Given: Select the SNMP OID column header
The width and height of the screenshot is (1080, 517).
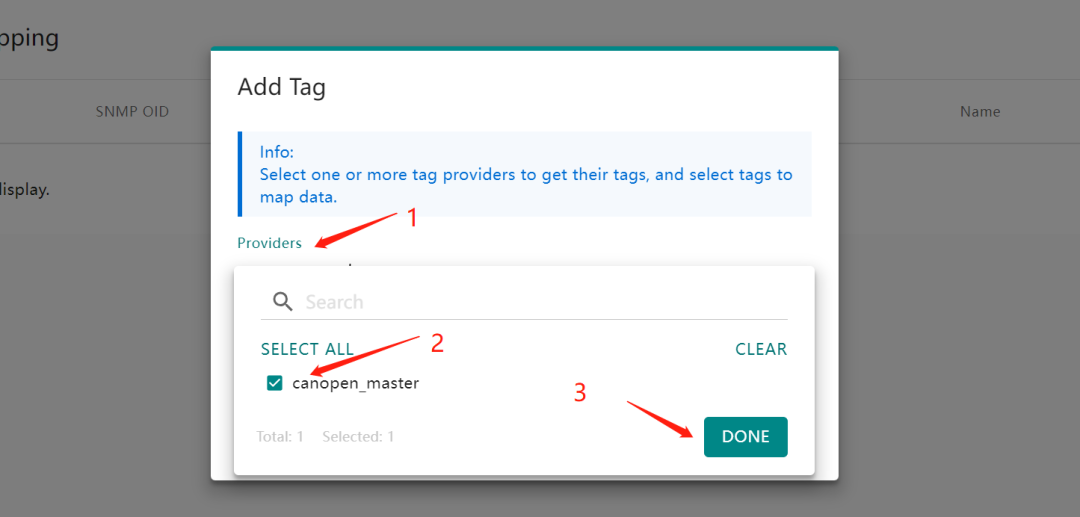Looking at the screenshot, I should [132, 112].
